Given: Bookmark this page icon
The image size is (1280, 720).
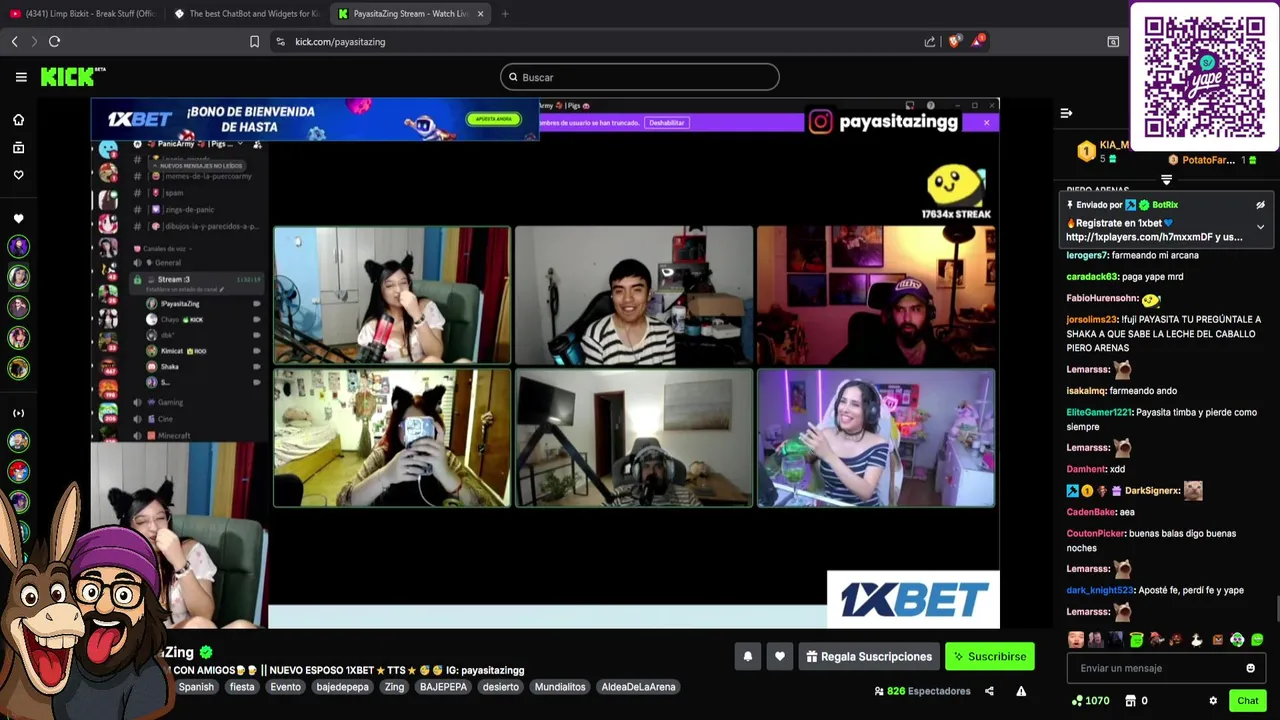Looking at the screenshot, I should [254, 41].
